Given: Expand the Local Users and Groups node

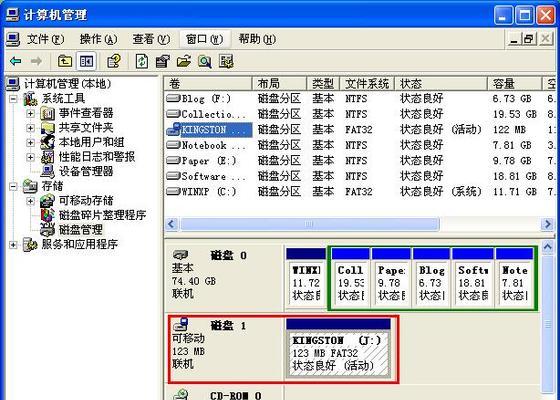Looking at the screenshot, I should pos(30,142).
